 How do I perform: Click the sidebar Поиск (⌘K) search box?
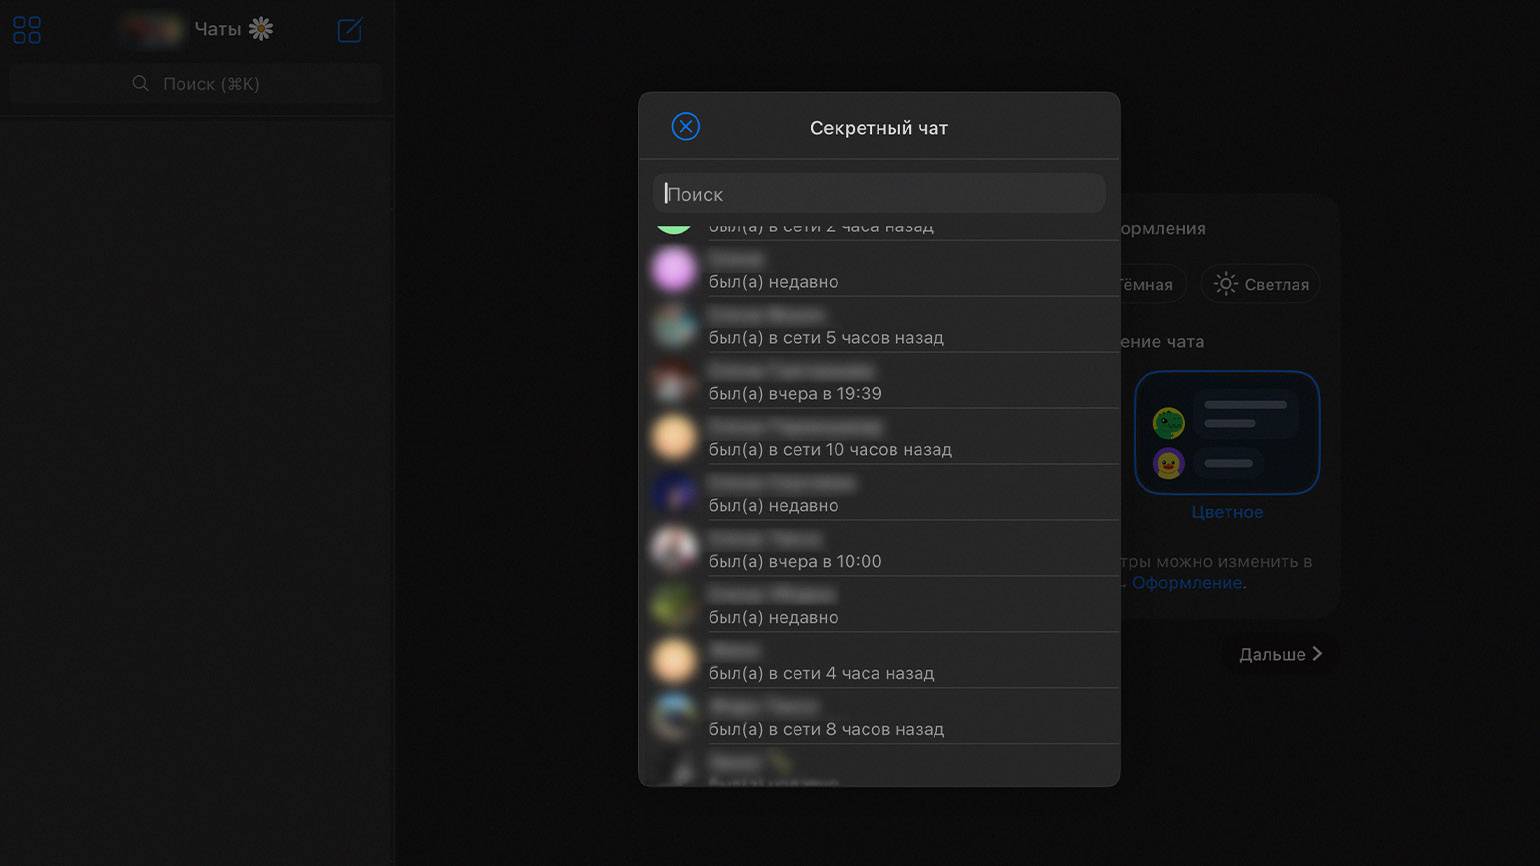click(x=196, y=84)
